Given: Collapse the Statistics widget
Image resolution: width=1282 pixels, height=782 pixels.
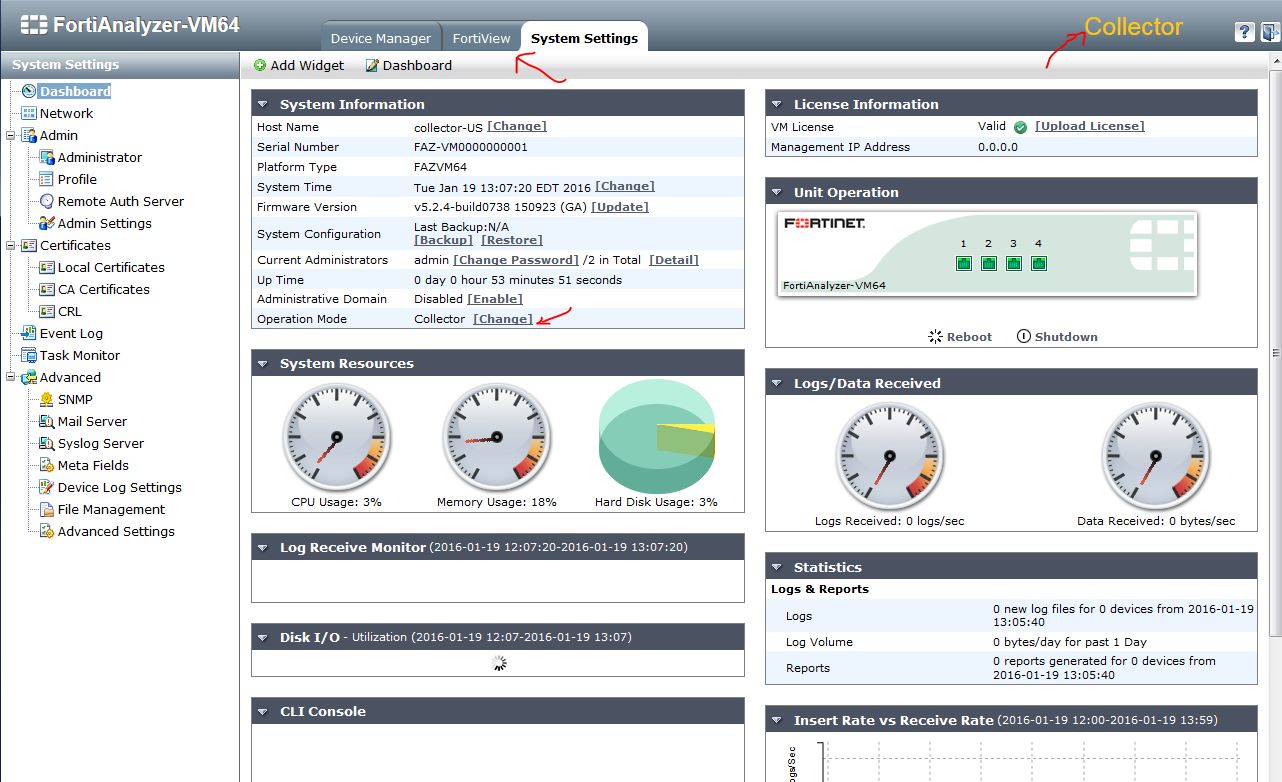Looking at the screenshot, I should point(777,567).
